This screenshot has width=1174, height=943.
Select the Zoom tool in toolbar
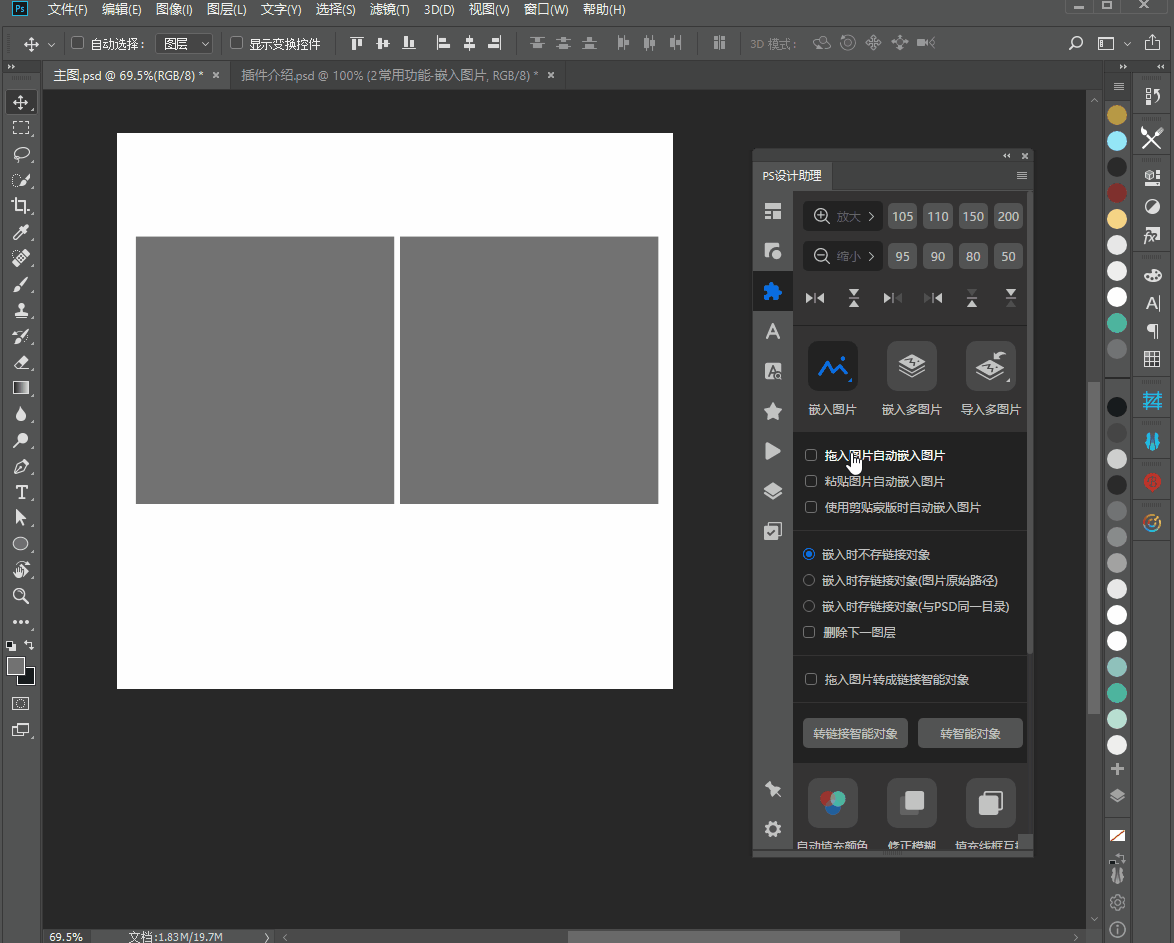[x=21, y=596]
